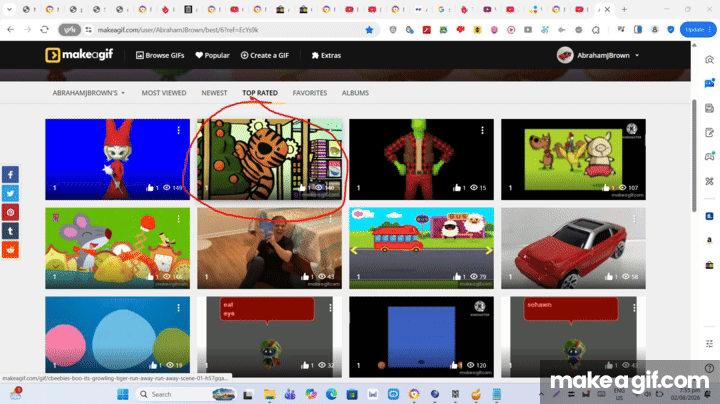Open Browse GIFs page
Image resolution: width=720 pixels, height=404 pixels.
coord(160,55)
